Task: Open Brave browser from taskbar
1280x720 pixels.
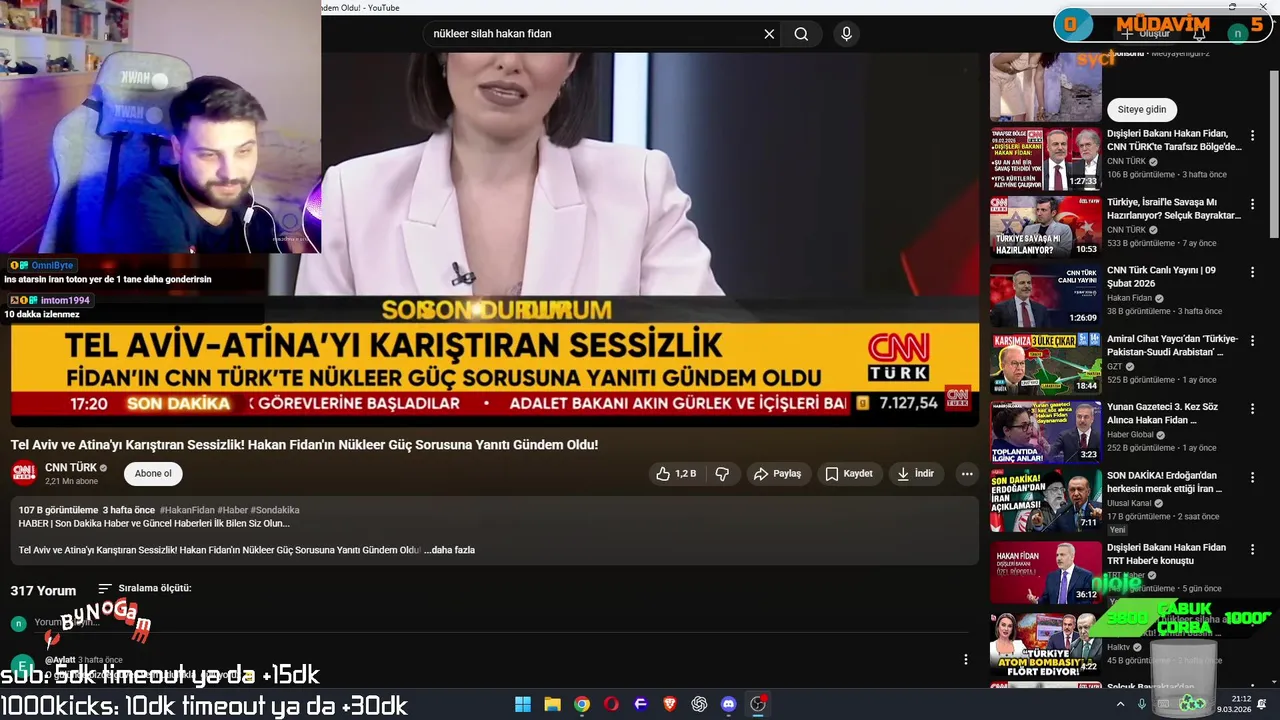Action: 670,704
